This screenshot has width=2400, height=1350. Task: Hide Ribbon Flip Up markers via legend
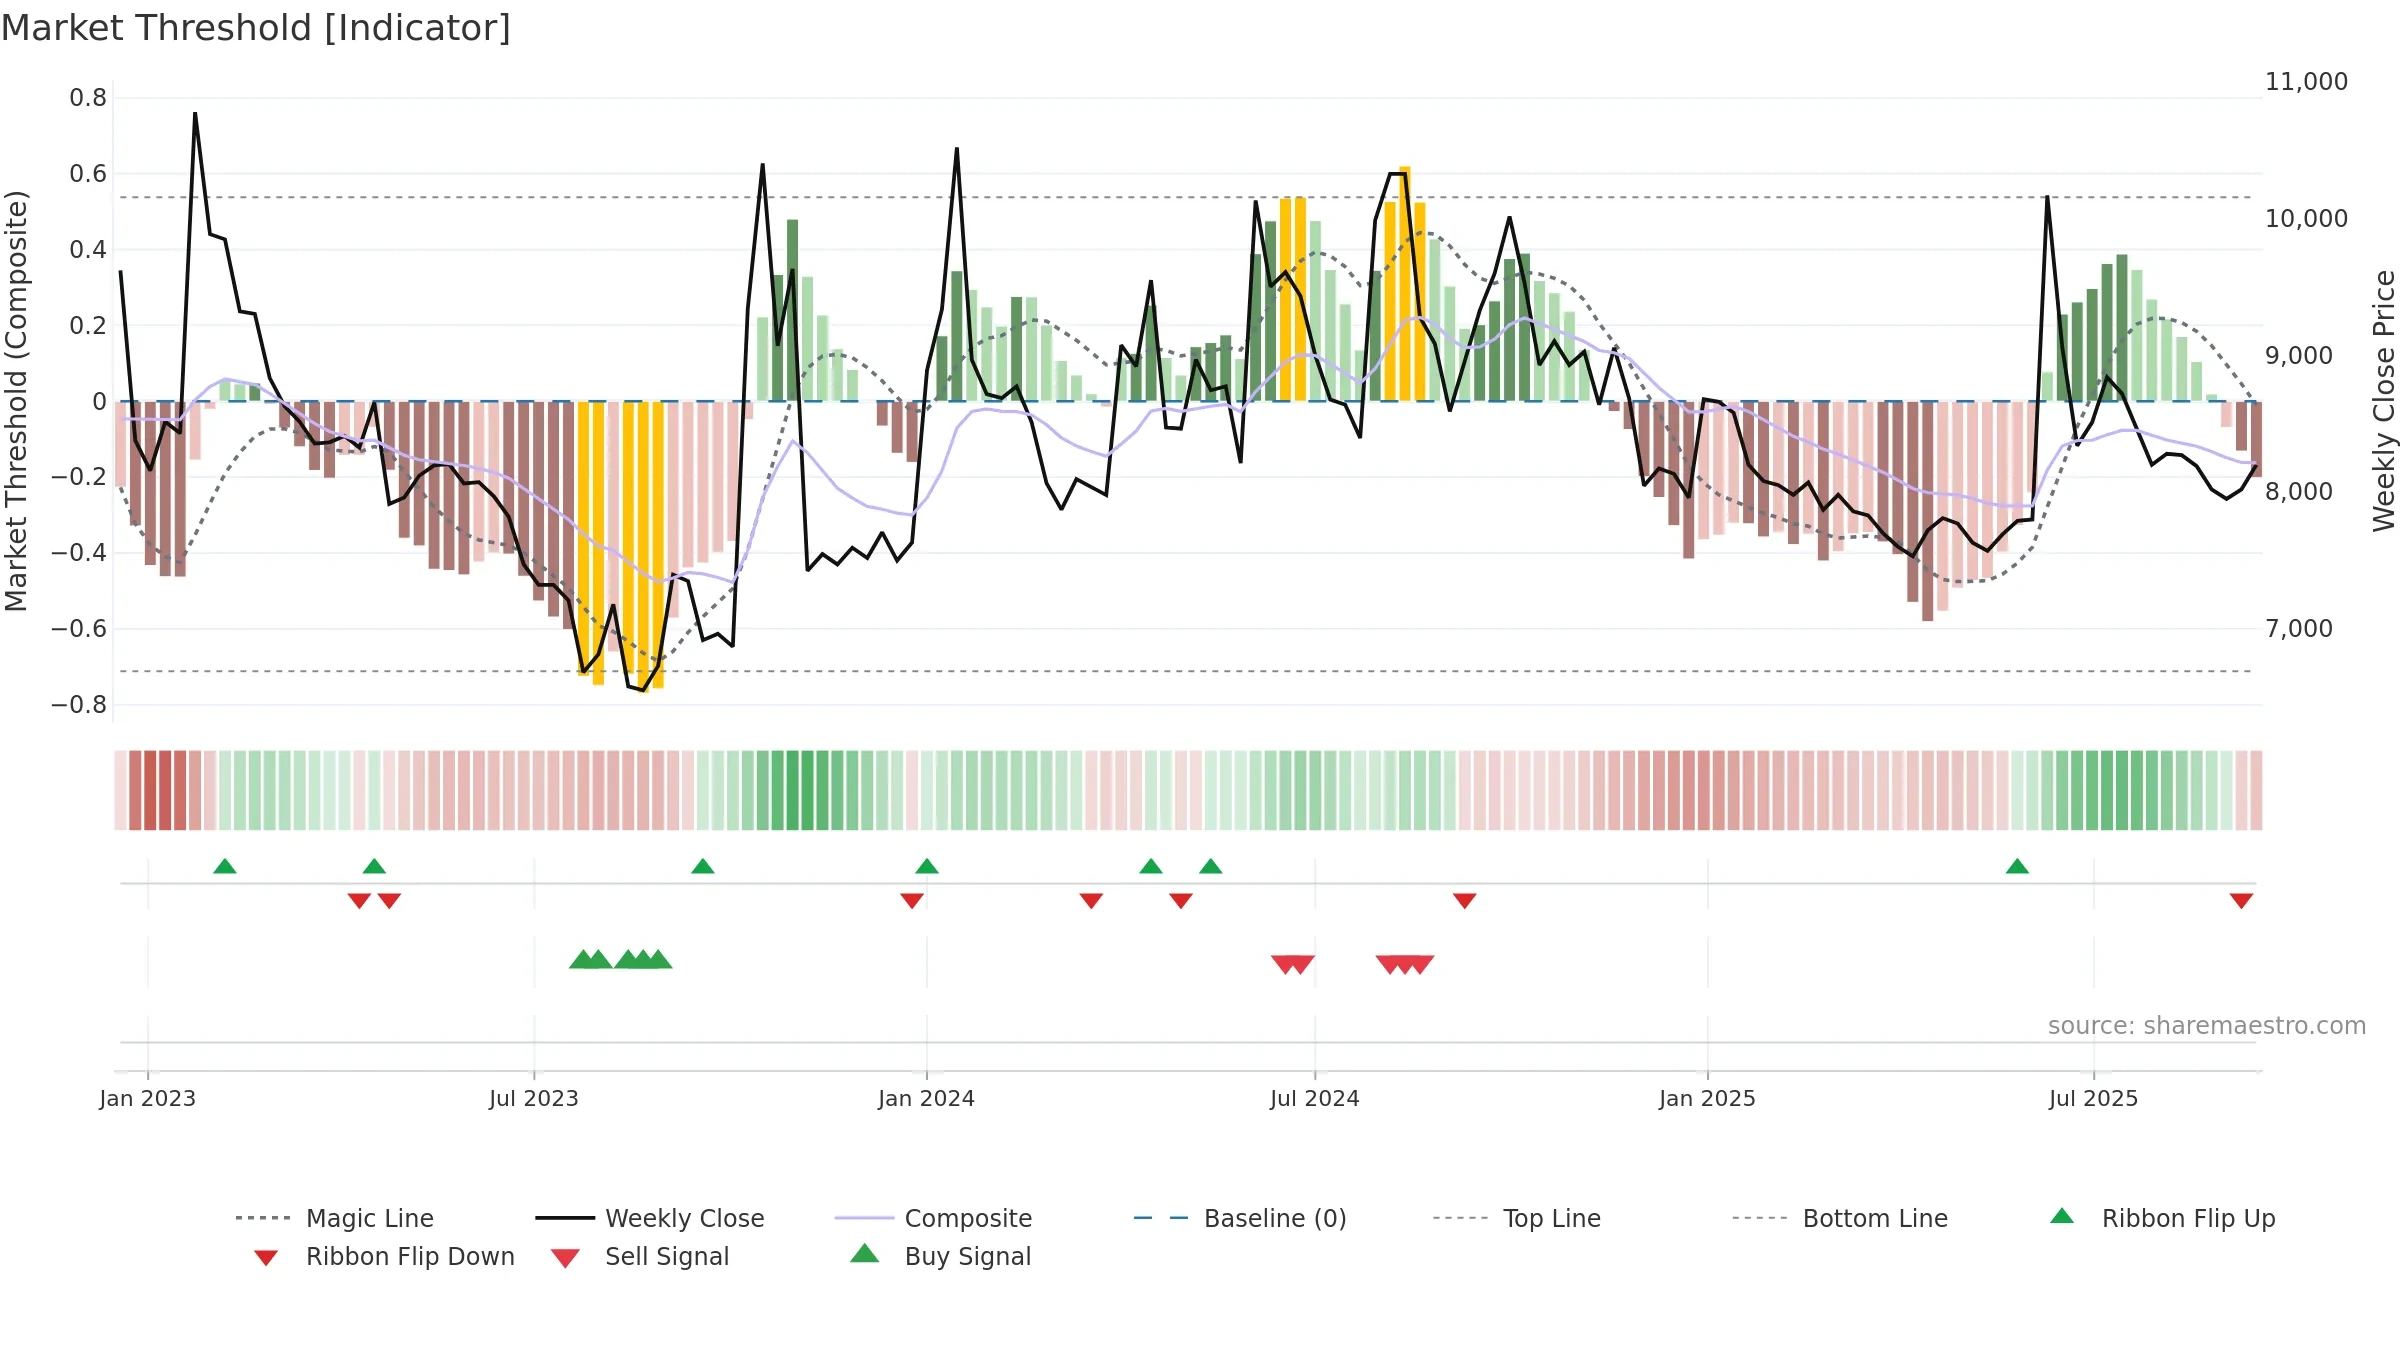[2162, 1218]
